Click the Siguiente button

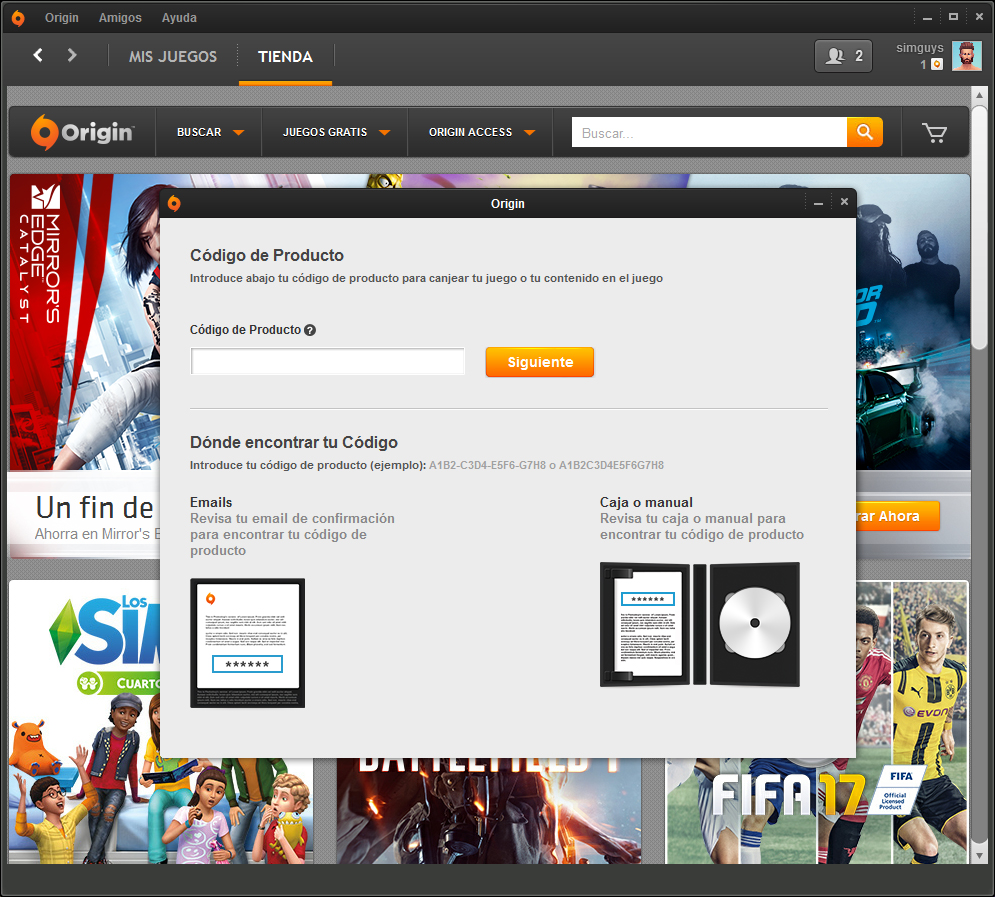click(x=539, y=362)
